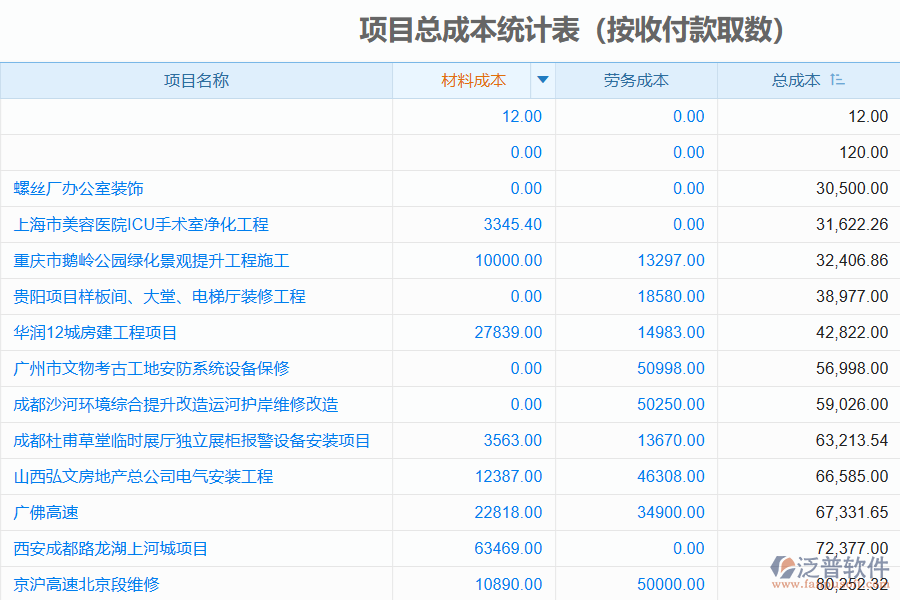Open 成都杜甫草堂临时展厅独立展柜报警设备安装项目
The height and width of the screenshot is (600, 900).
[x=191, y=440]
